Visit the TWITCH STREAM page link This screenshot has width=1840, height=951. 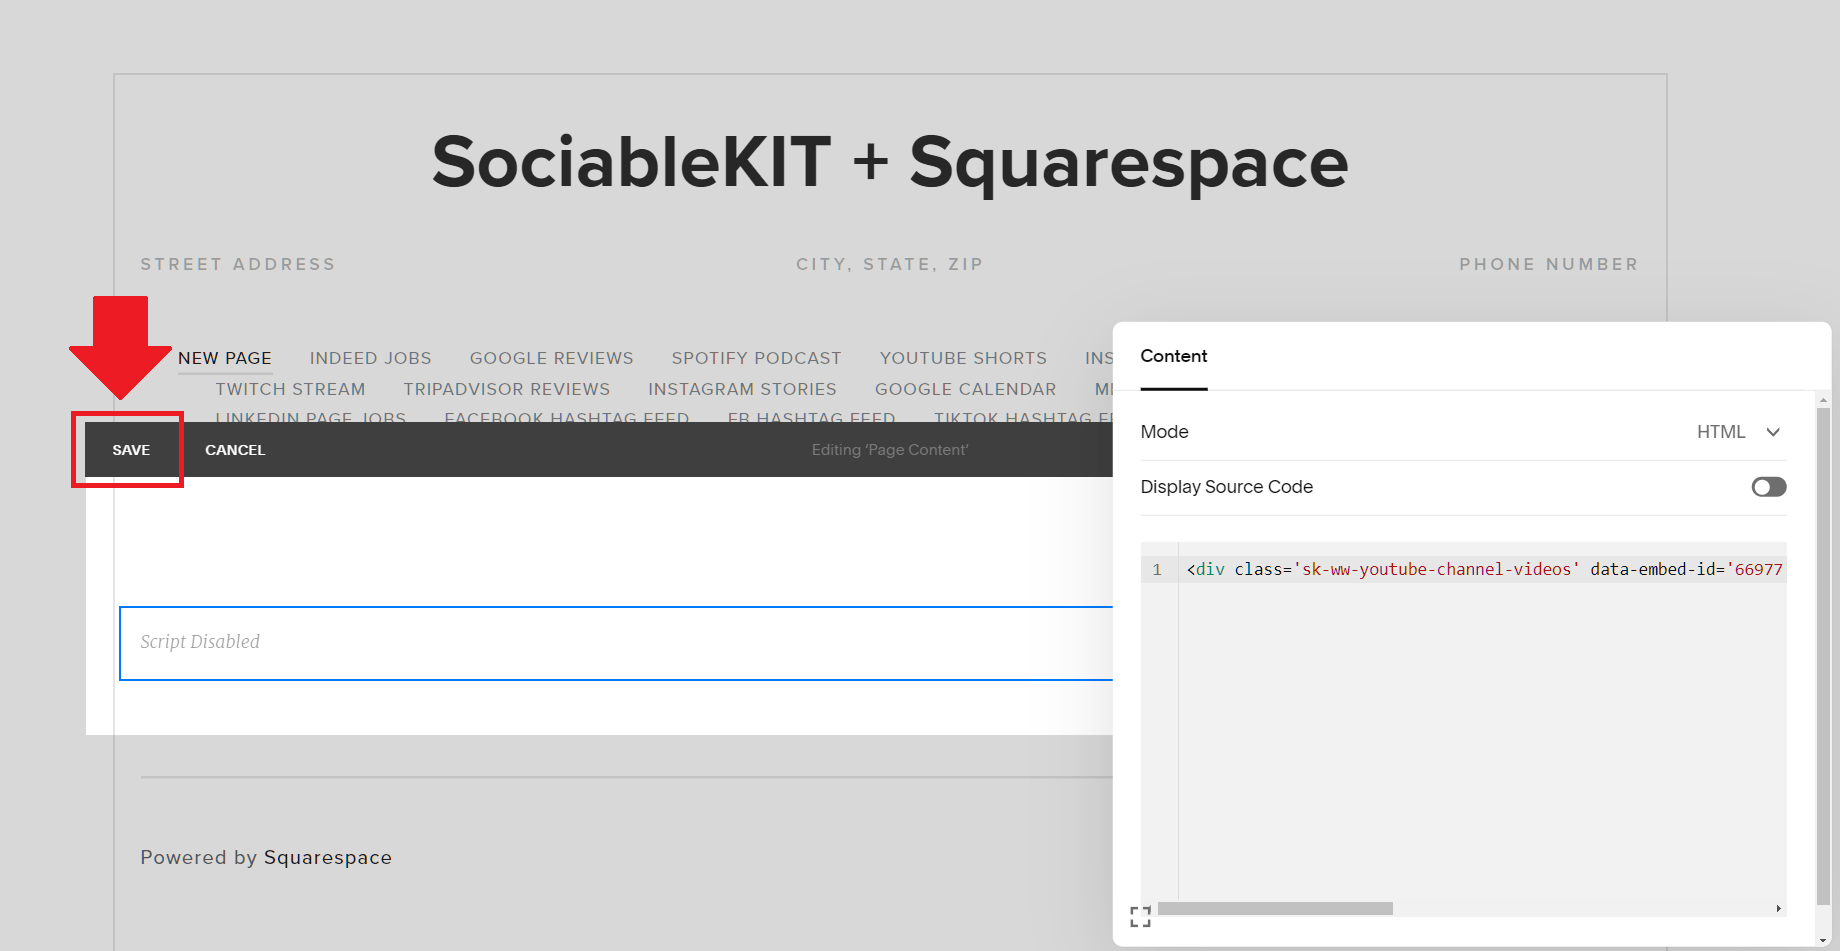(290, 389)
